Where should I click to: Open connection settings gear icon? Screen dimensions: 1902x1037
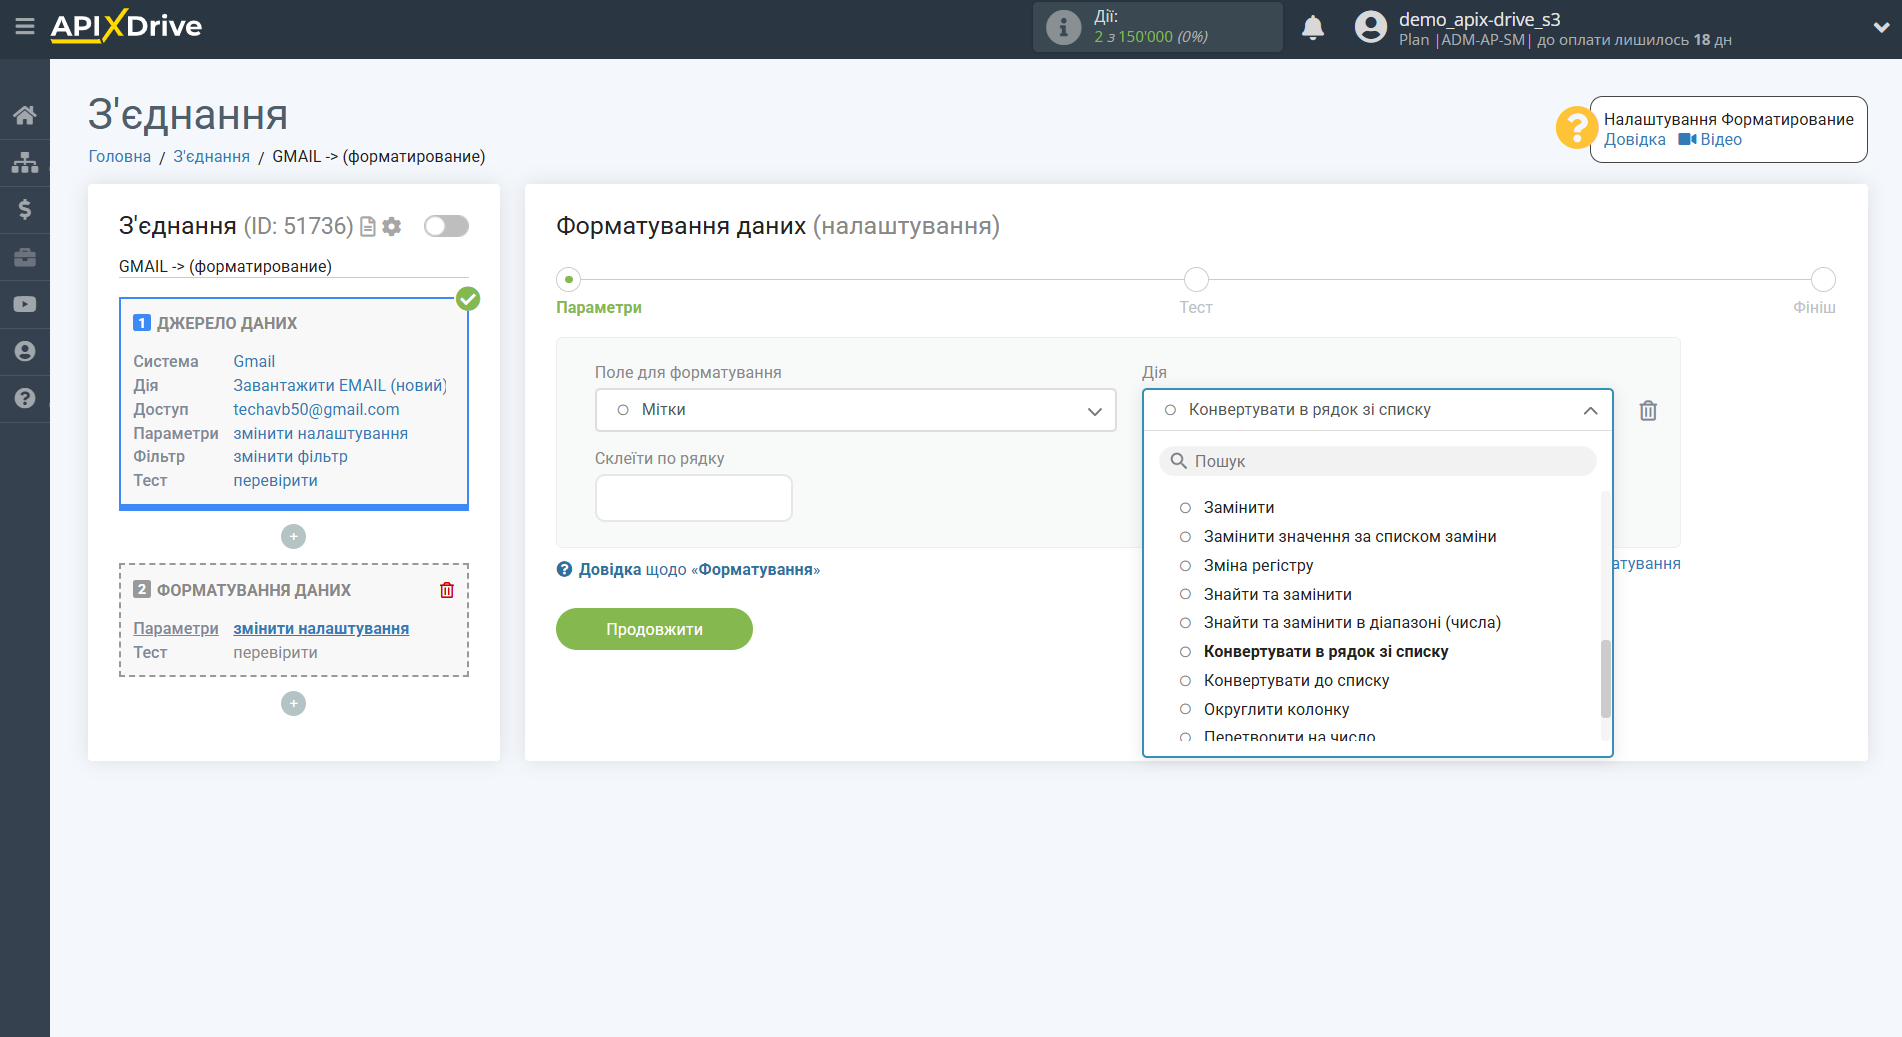click(x=392, y=227)
